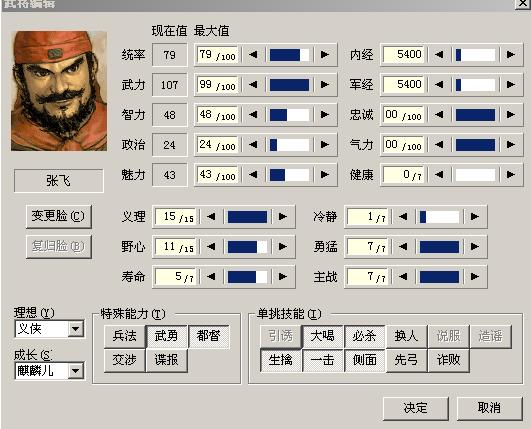
Task: Expand the 成长 dropdown showing 麒麟儿
Action: tap(49, 370)
